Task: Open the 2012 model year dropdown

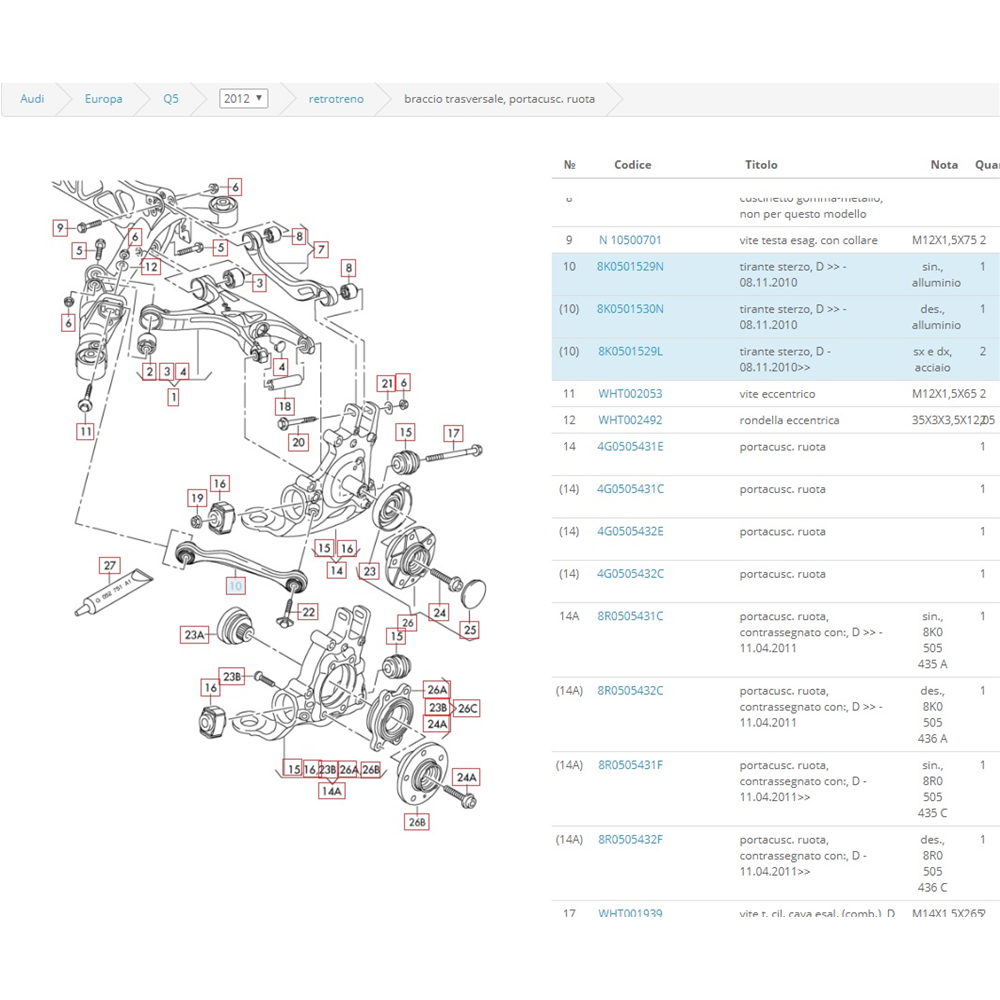Action: coord(243,99)
